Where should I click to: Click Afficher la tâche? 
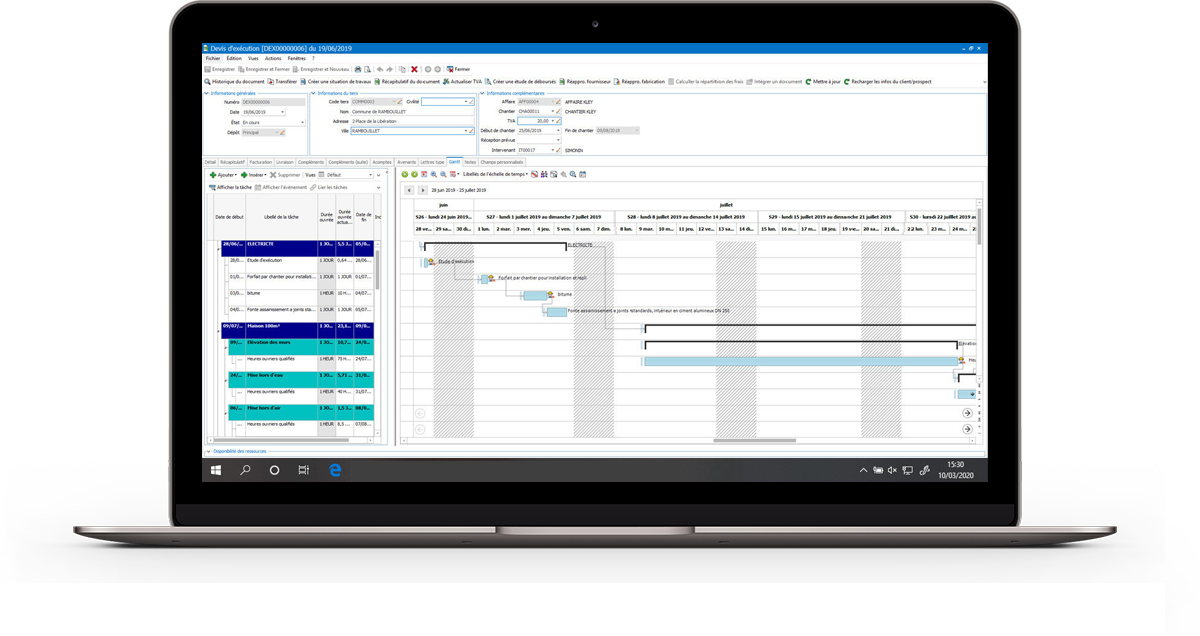(x=230, y=187)
